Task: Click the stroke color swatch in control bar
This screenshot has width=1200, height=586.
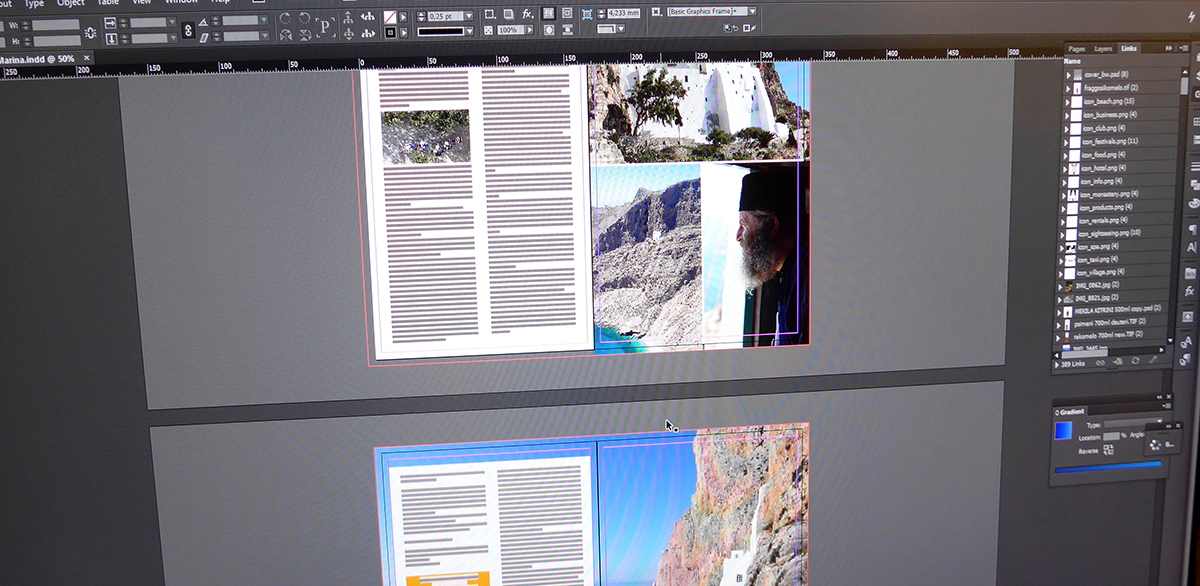Action: [x=392, y=33]
